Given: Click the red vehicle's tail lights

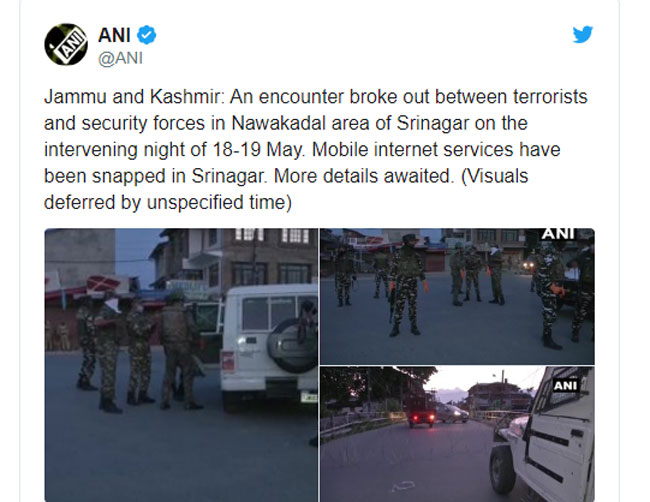Looking at the screenshot, I should (421, 415).
